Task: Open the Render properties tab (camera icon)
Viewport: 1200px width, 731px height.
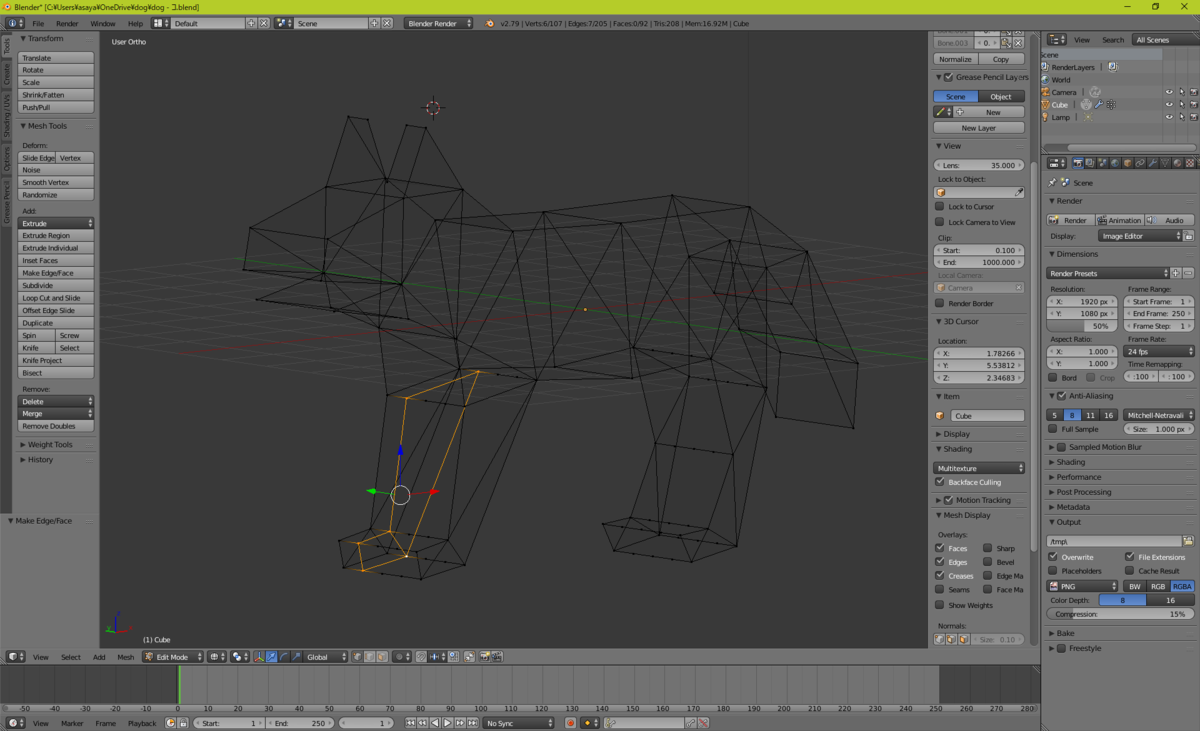Action: (x=1078, y=163)
